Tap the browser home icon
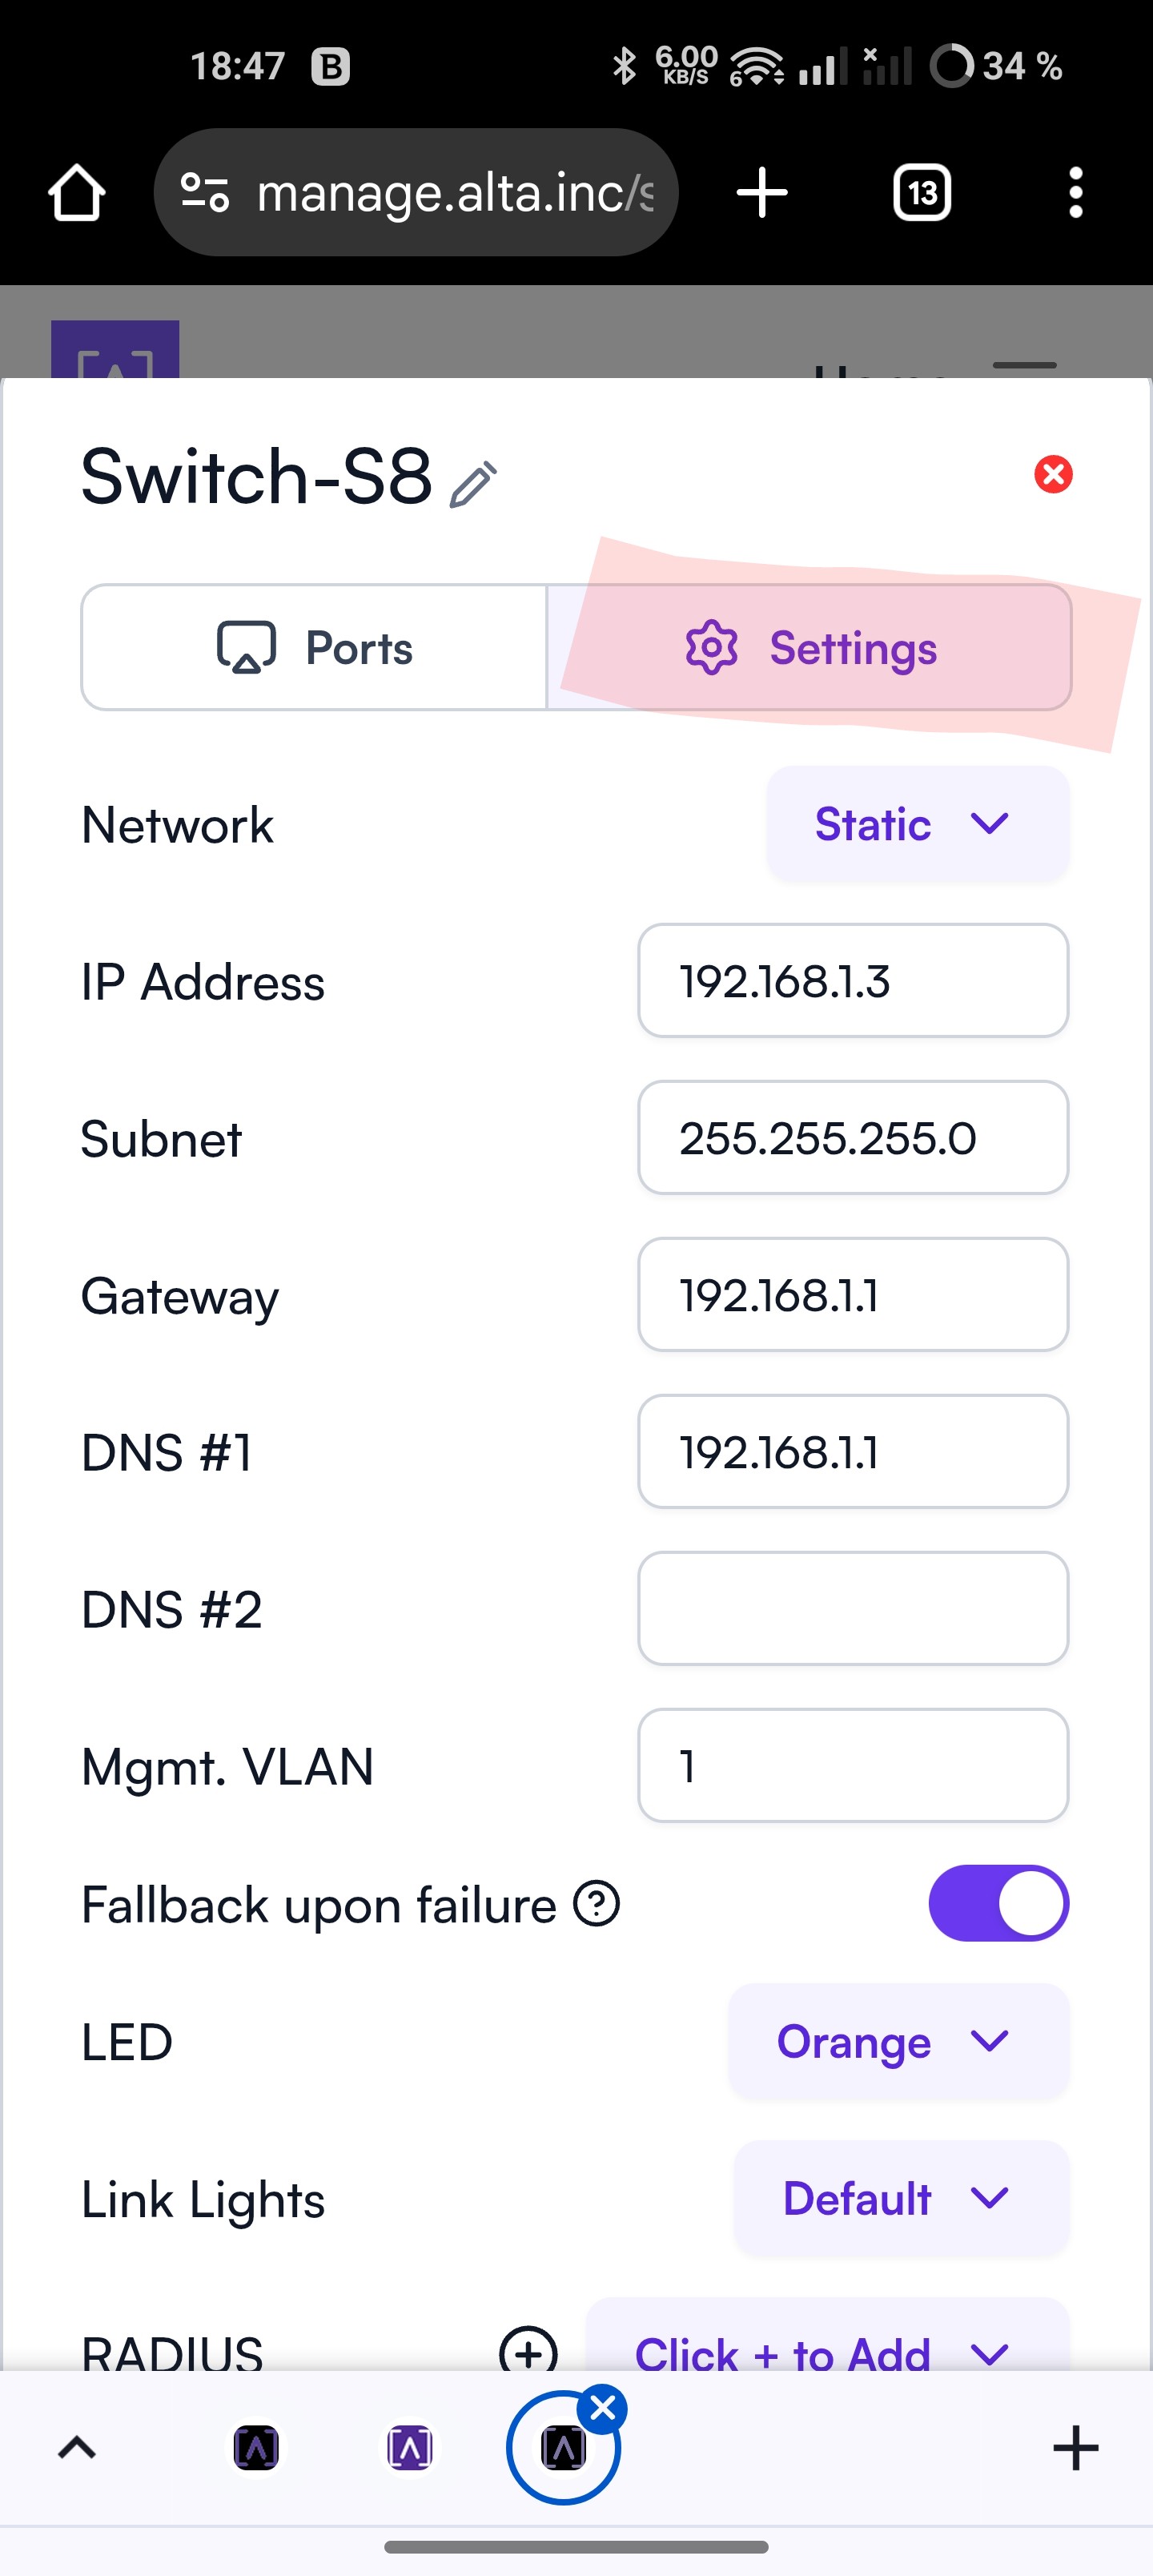This screenshot has height=2576, width=1153. (77, 192)
